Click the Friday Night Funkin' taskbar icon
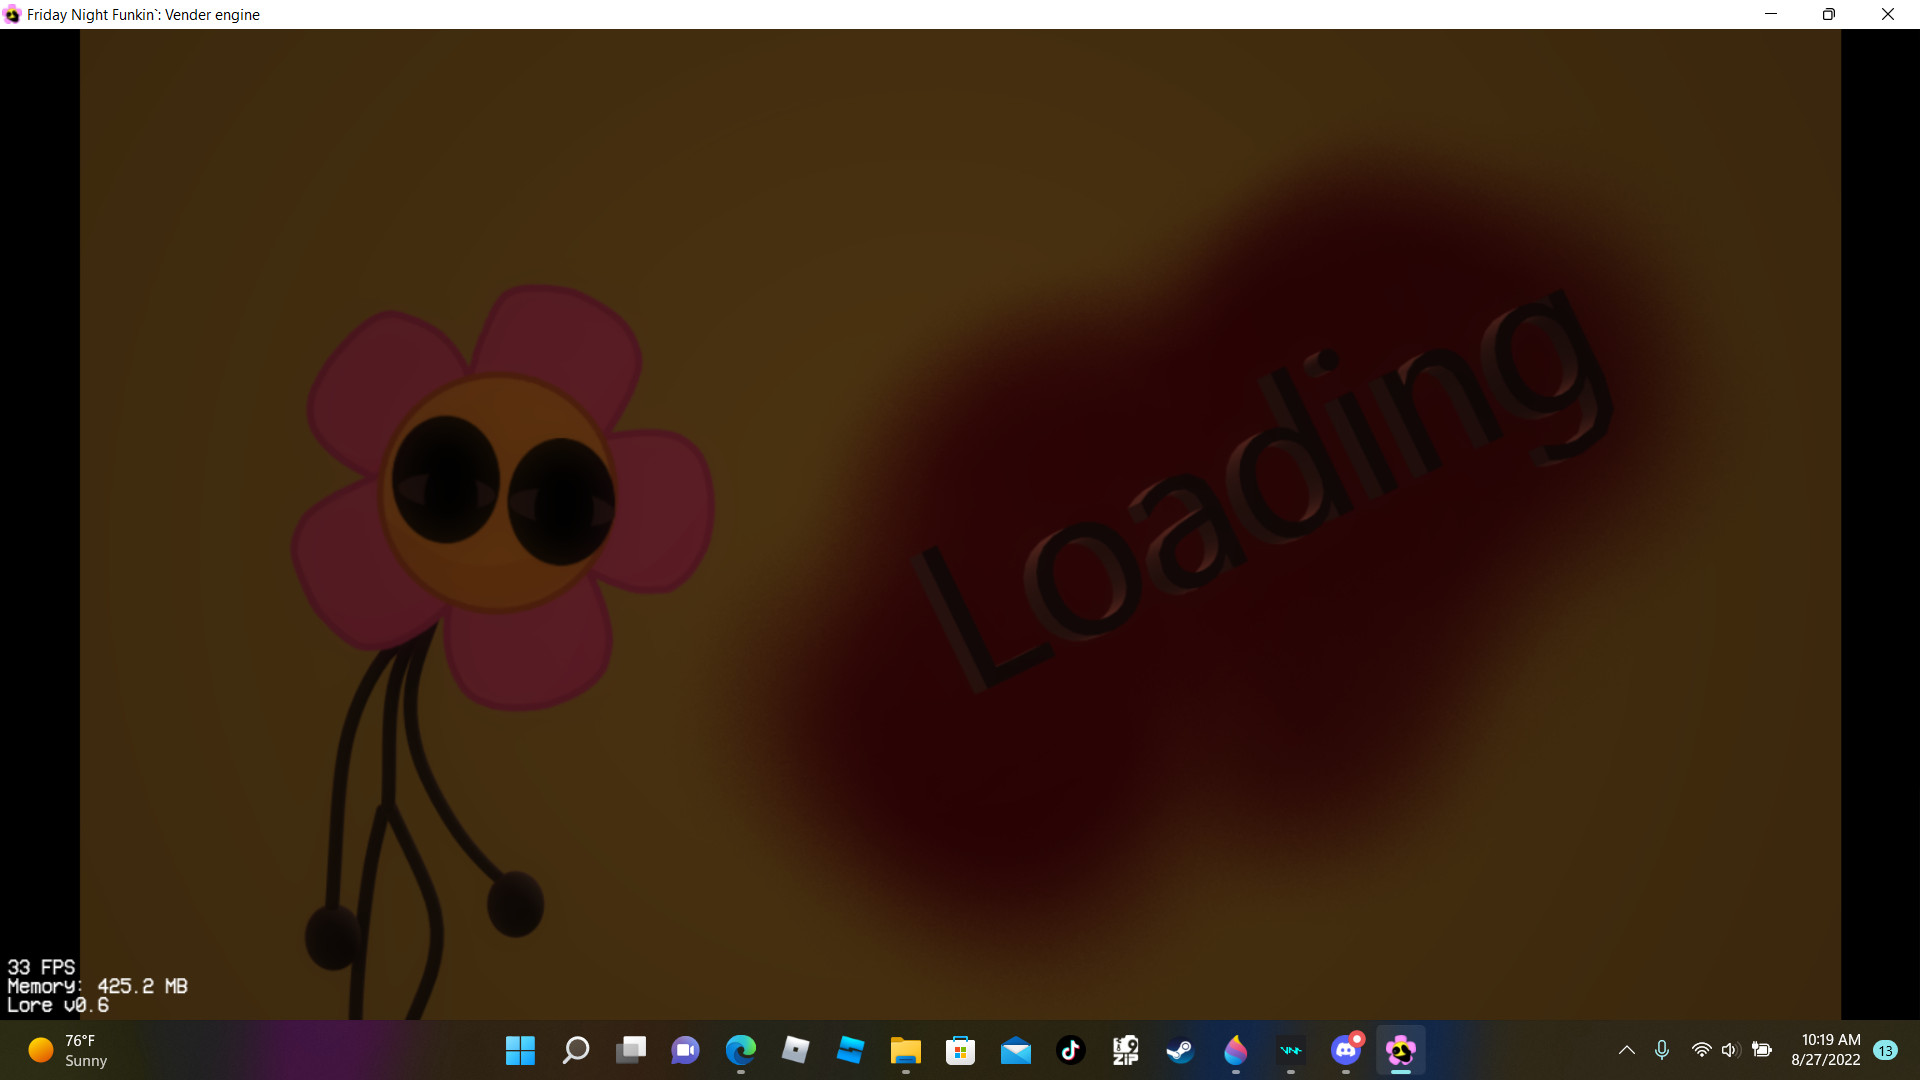The height and width of the screenshot is (1080, 1920). point(1401,1050)
